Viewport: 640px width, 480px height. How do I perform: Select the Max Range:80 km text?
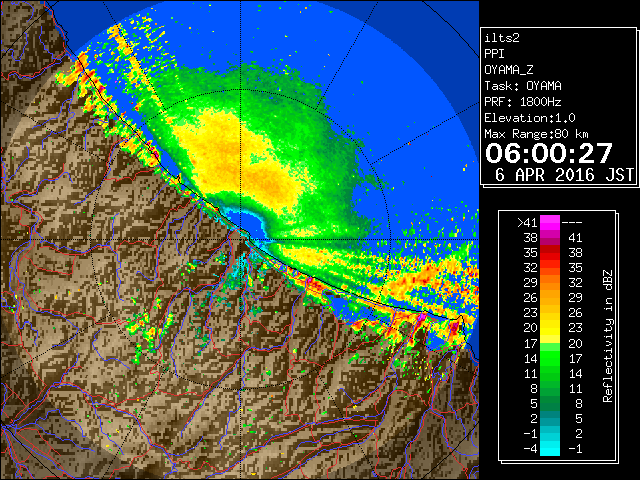(536, 134)
